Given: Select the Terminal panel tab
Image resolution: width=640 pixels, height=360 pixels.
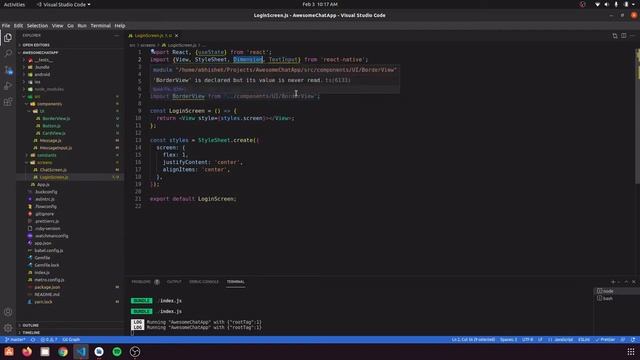Looking at the screenshot, I should [x=236, y=282].
